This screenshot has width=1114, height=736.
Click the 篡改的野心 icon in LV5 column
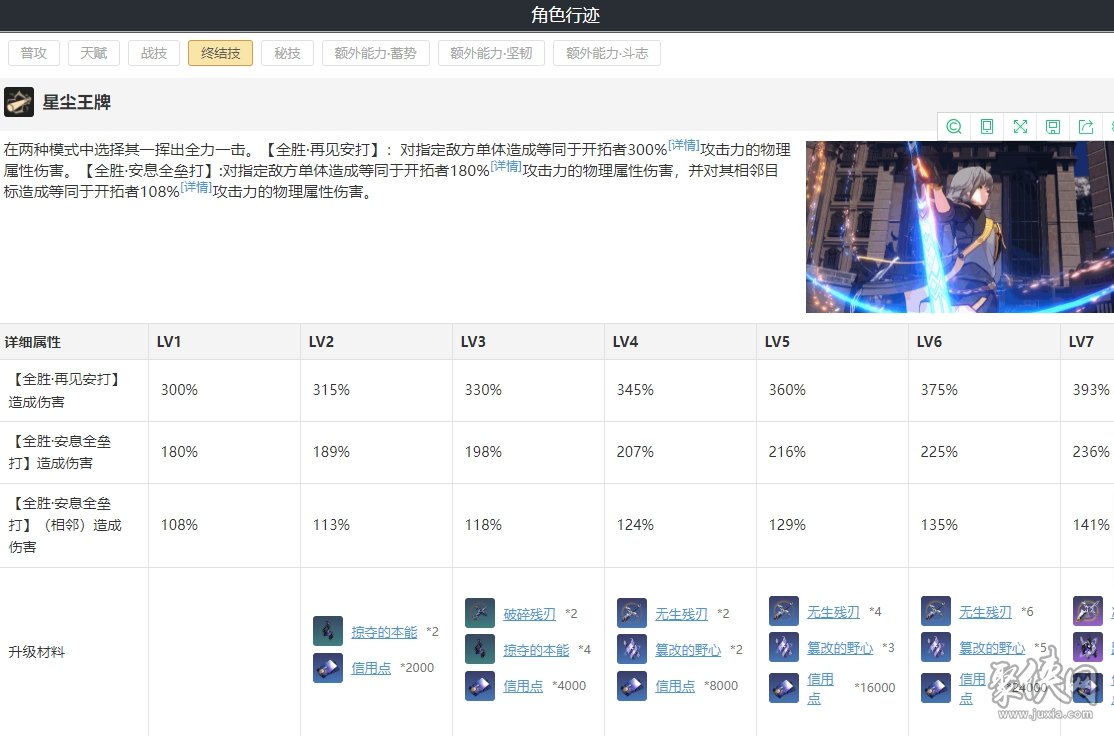[x=784, y=646]
